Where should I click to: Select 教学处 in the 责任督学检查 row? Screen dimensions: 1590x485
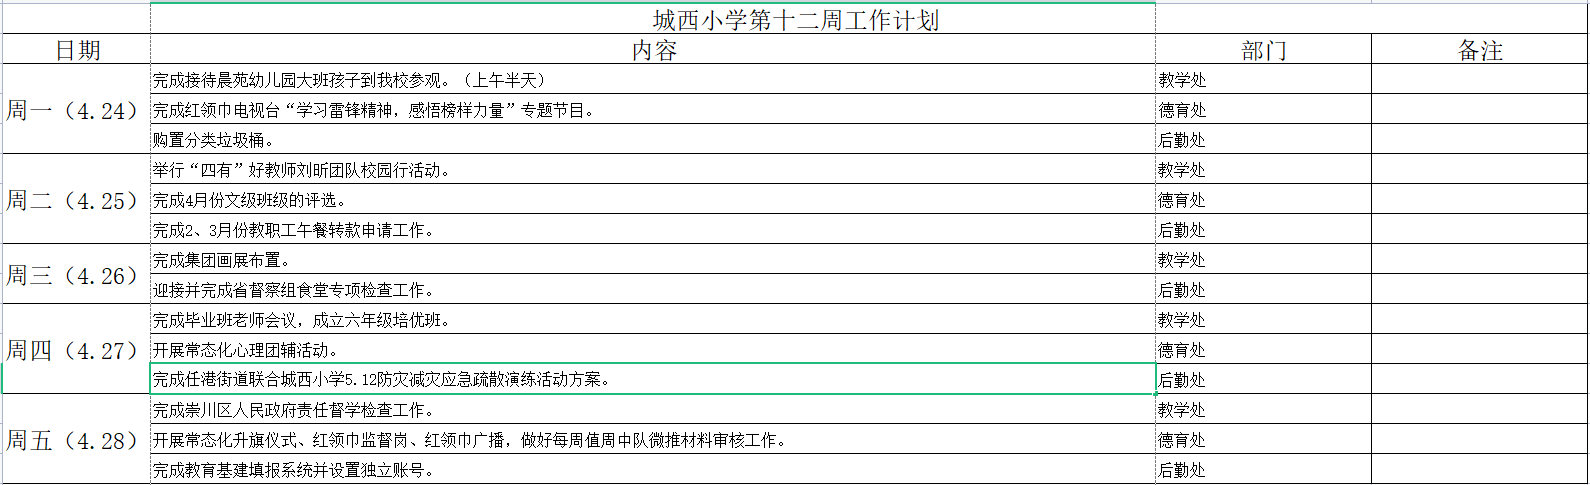(x=1263, y=409)
